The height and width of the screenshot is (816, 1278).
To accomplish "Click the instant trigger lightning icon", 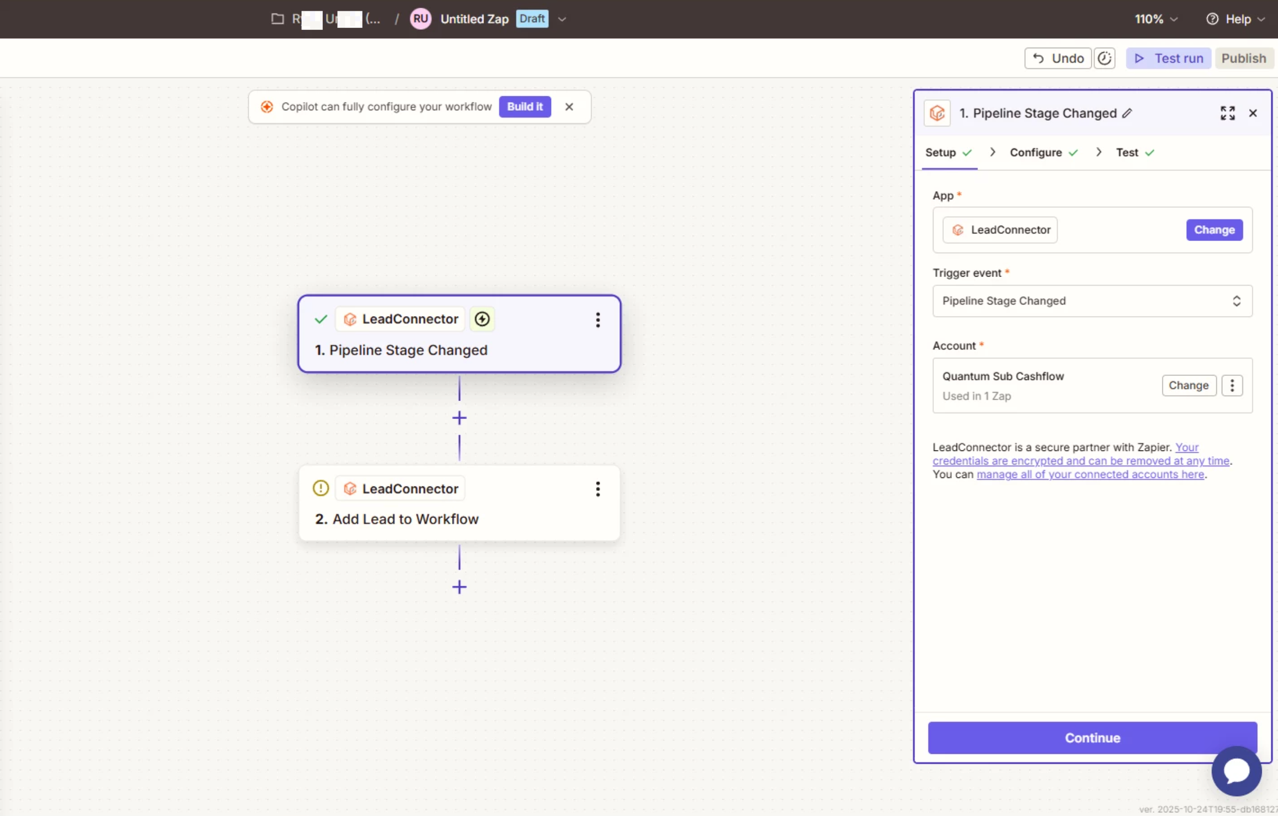I will pos(482,319).
